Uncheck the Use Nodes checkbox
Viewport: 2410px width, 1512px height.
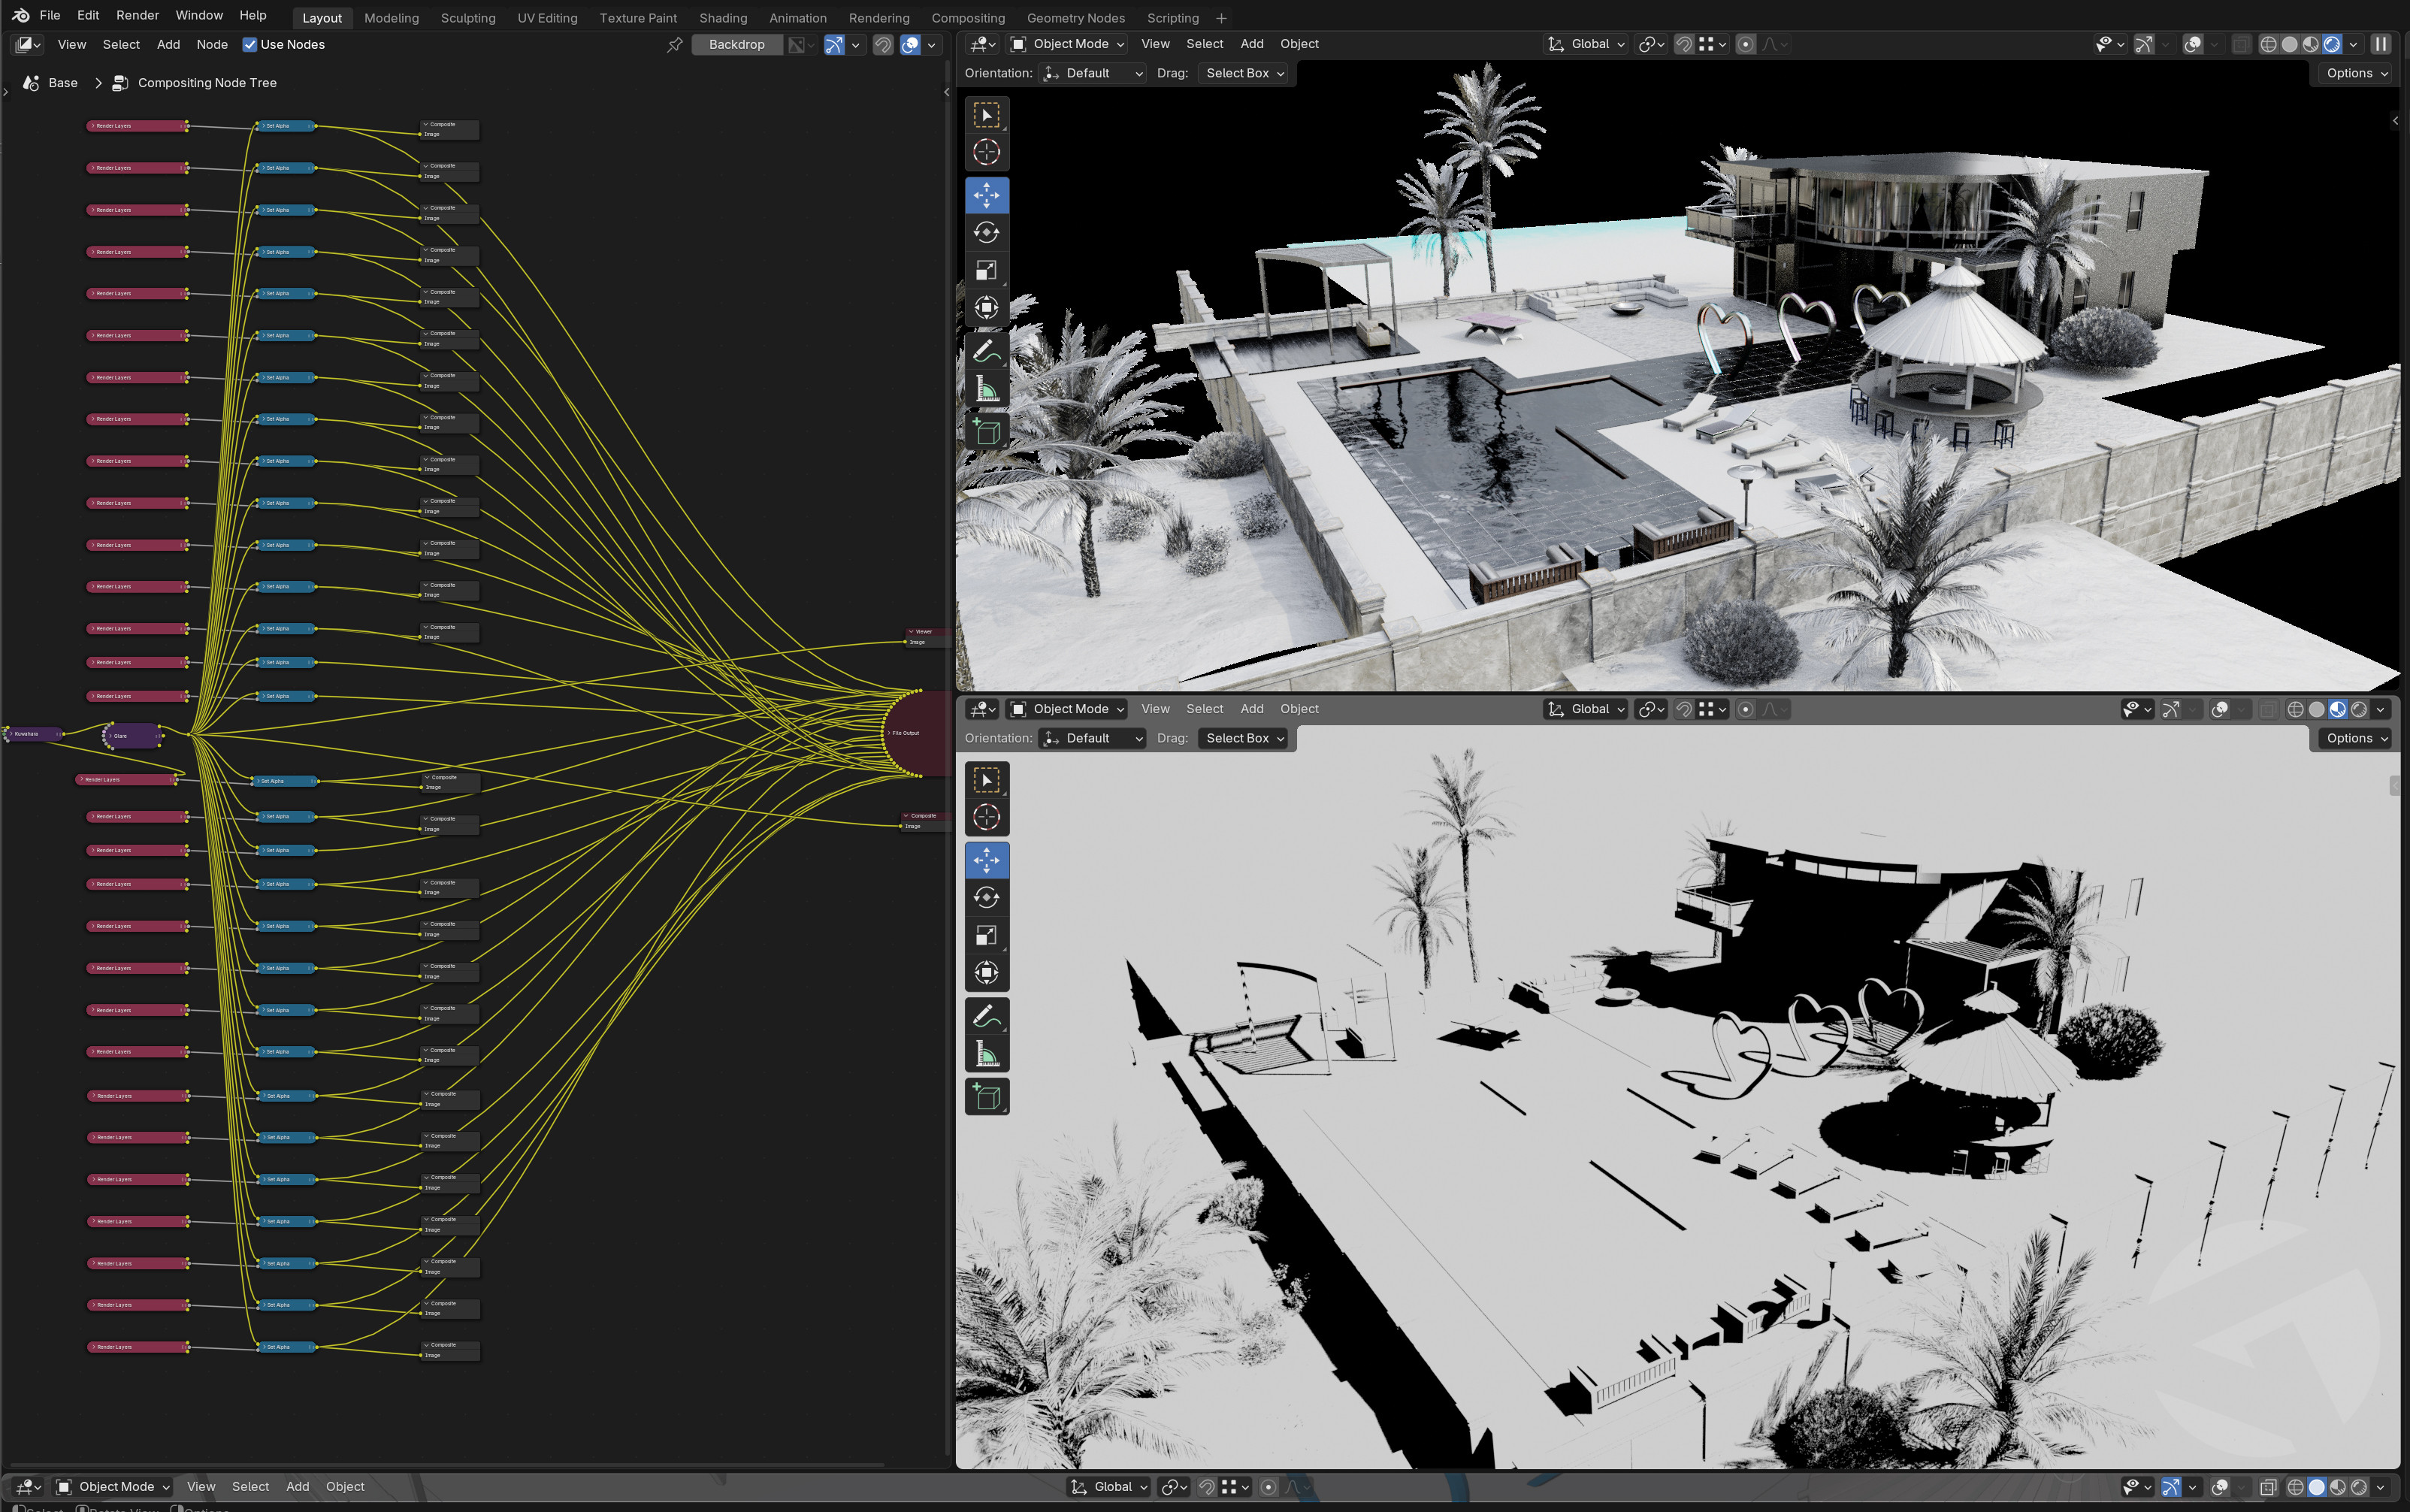point(250,44)
